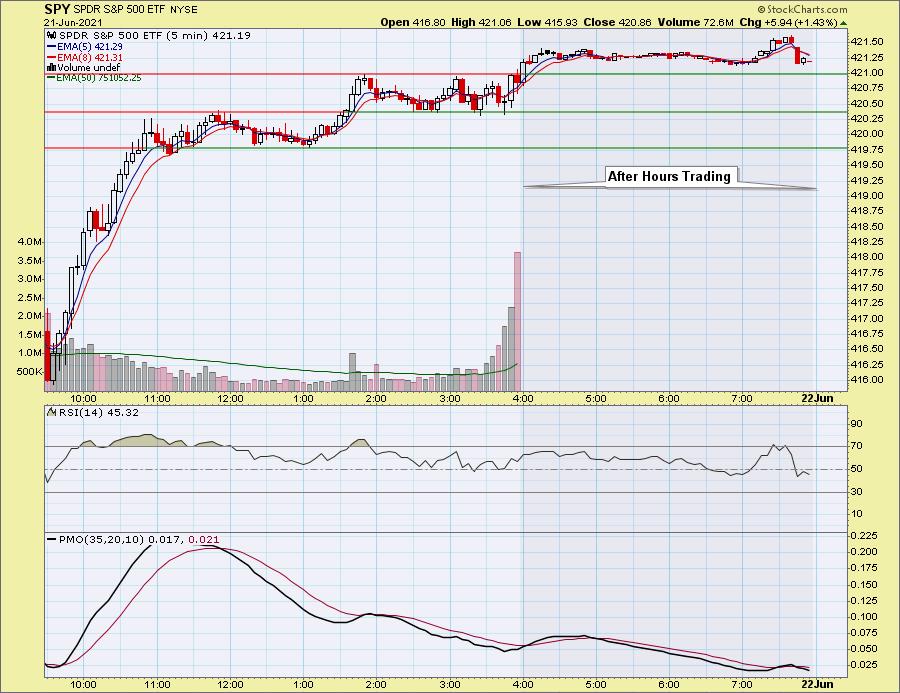Click the 421.50 price axis label
900x693 pixels.
click(867, 42)
